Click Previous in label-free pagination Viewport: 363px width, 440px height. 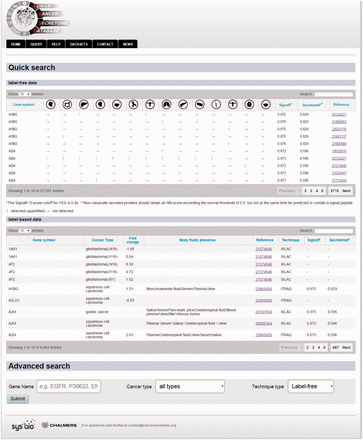(x=287, y=191)
